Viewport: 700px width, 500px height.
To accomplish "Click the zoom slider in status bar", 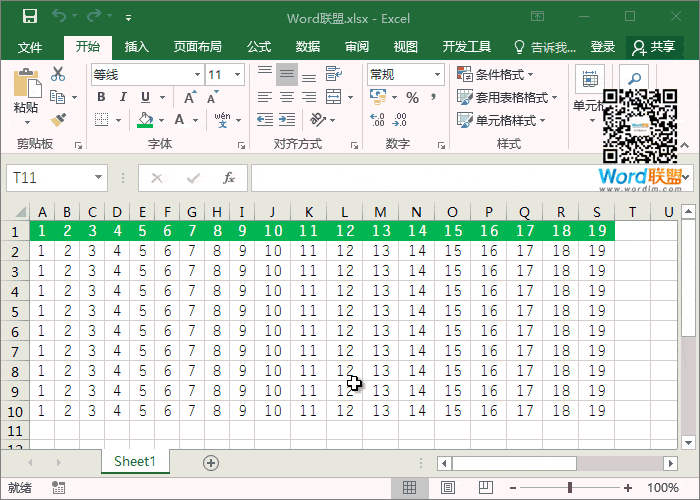I will click(x=570, y=488).
